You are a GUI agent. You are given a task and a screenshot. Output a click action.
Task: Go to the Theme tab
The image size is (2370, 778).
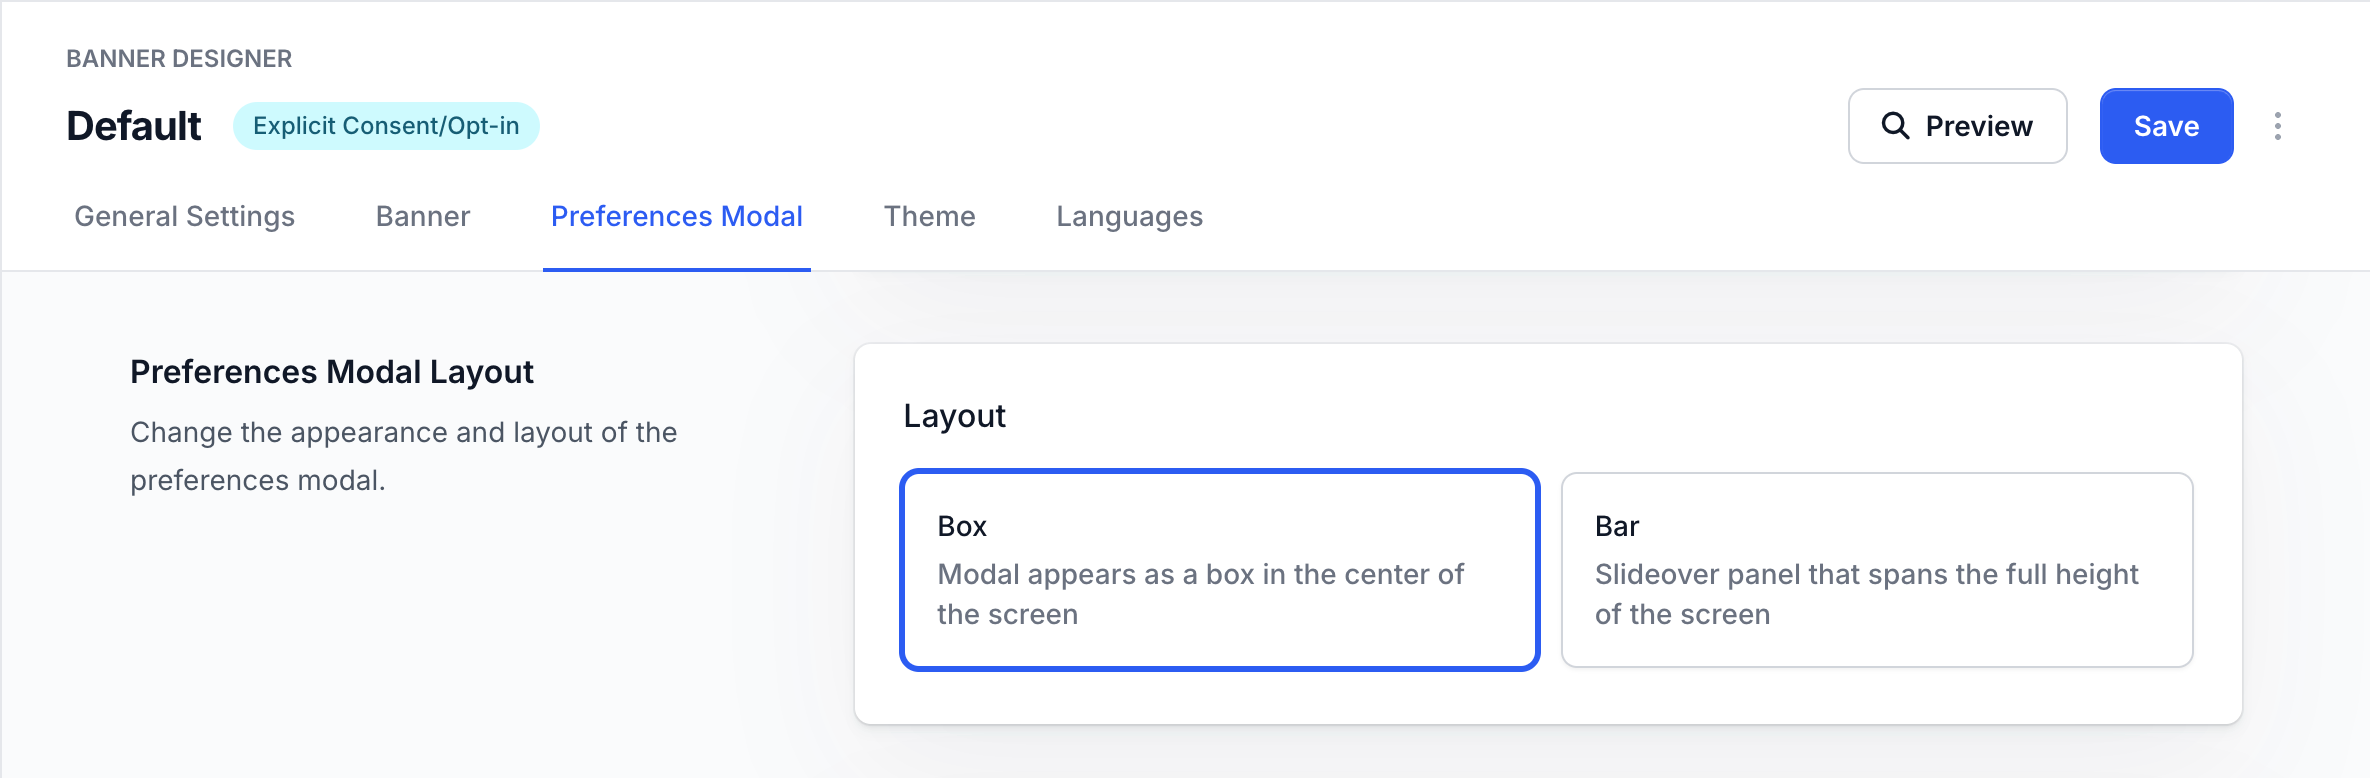click(930, 217)
